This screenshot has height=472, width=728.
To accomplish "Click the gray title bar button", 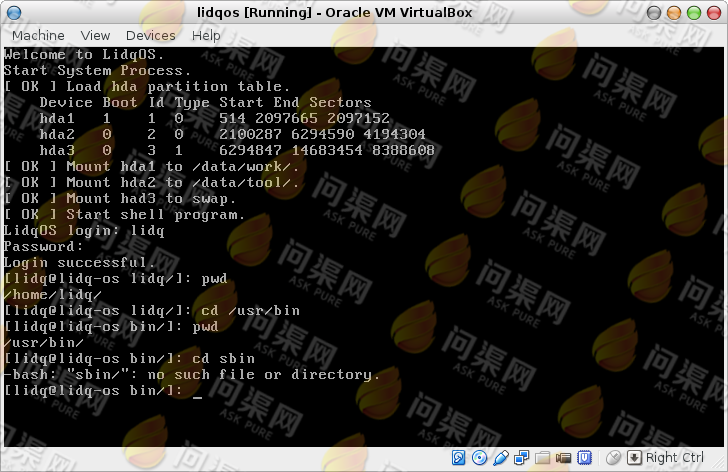I will (654, 13).
